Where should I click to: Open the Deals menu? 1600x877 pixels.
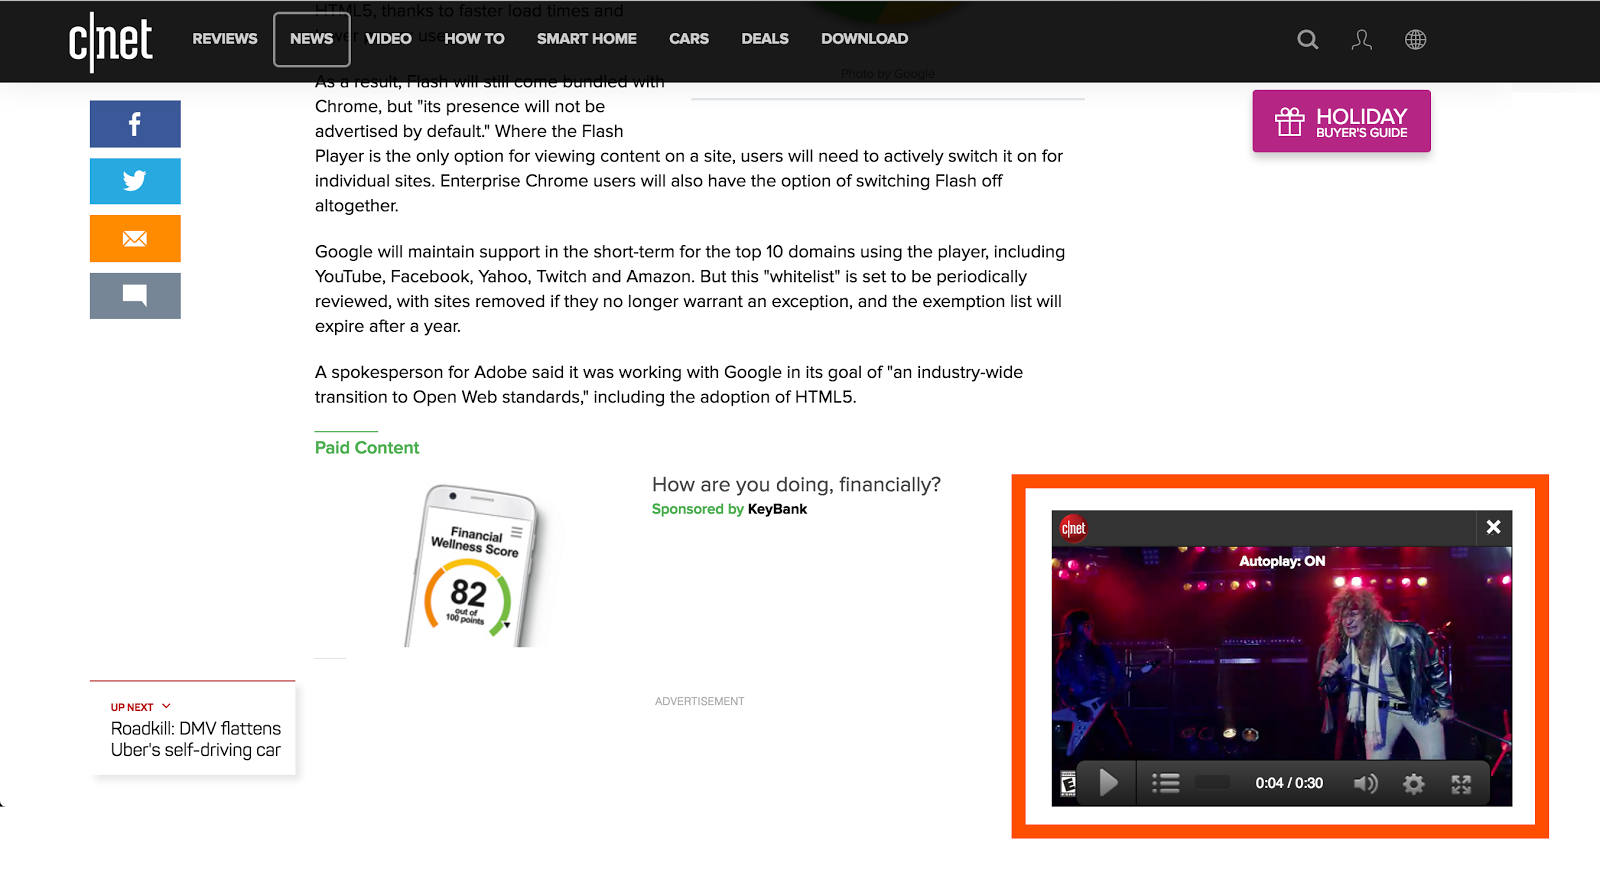[765, 39]
